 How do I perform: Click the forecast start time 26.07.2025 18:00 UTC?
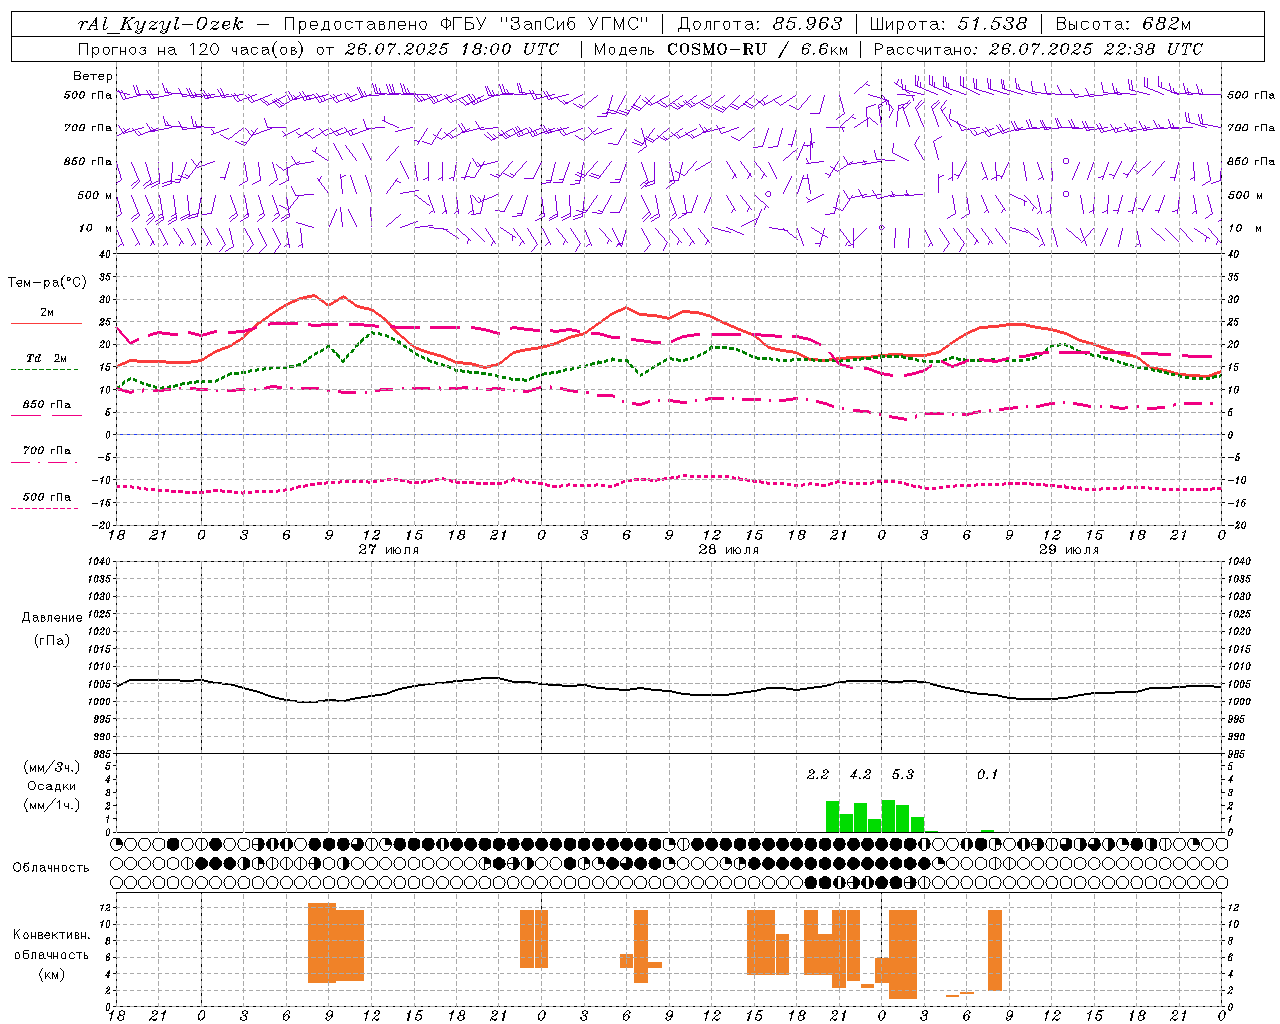click(452, 49)
